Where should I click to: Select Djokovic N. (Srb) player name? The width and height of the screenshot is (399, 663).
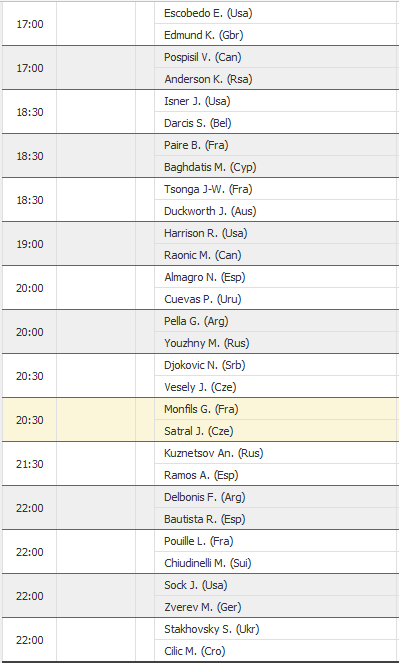(x=205, y=365)
